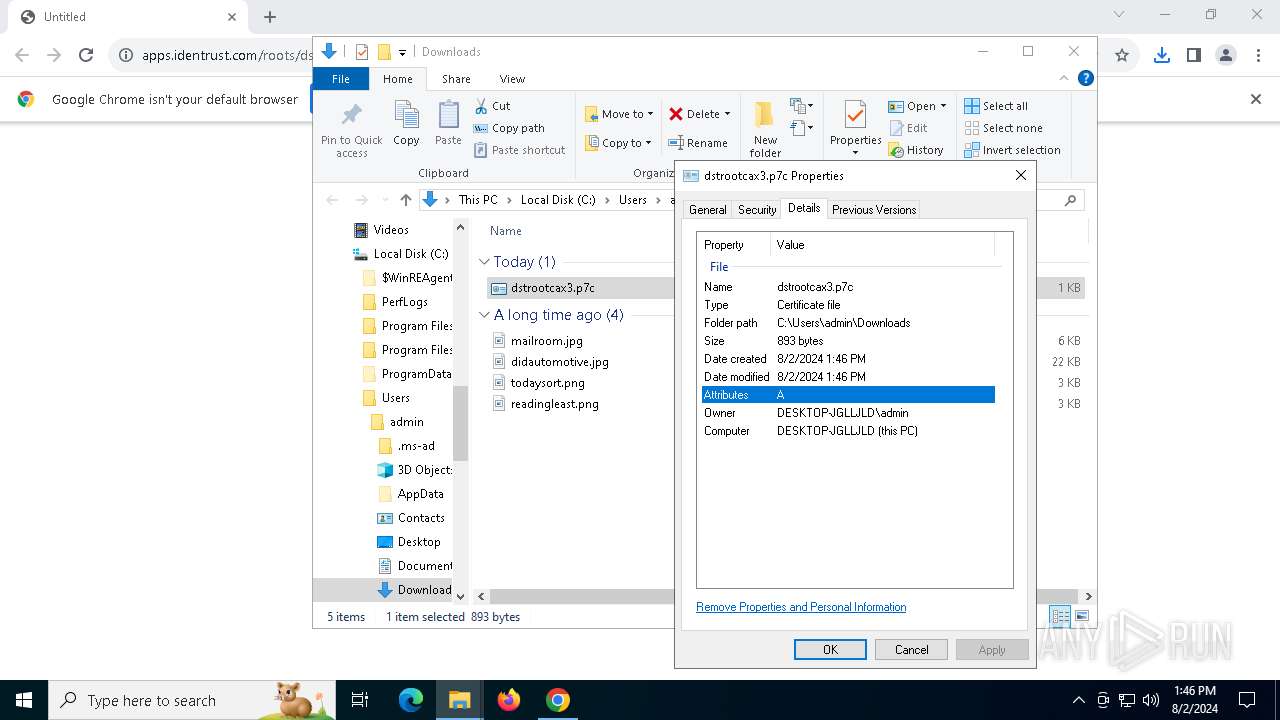Click Chrome bookmark star icon
The height and width of the screenshot is (720, 1280).
tap(1122, 56)
